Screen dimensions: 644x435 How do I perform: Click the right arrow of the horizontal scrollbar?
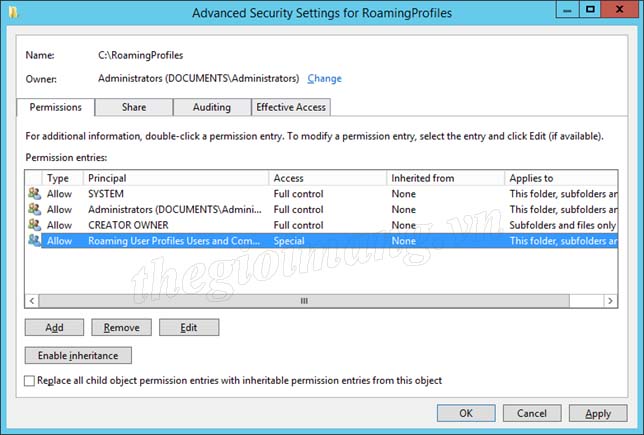point(610,301)
